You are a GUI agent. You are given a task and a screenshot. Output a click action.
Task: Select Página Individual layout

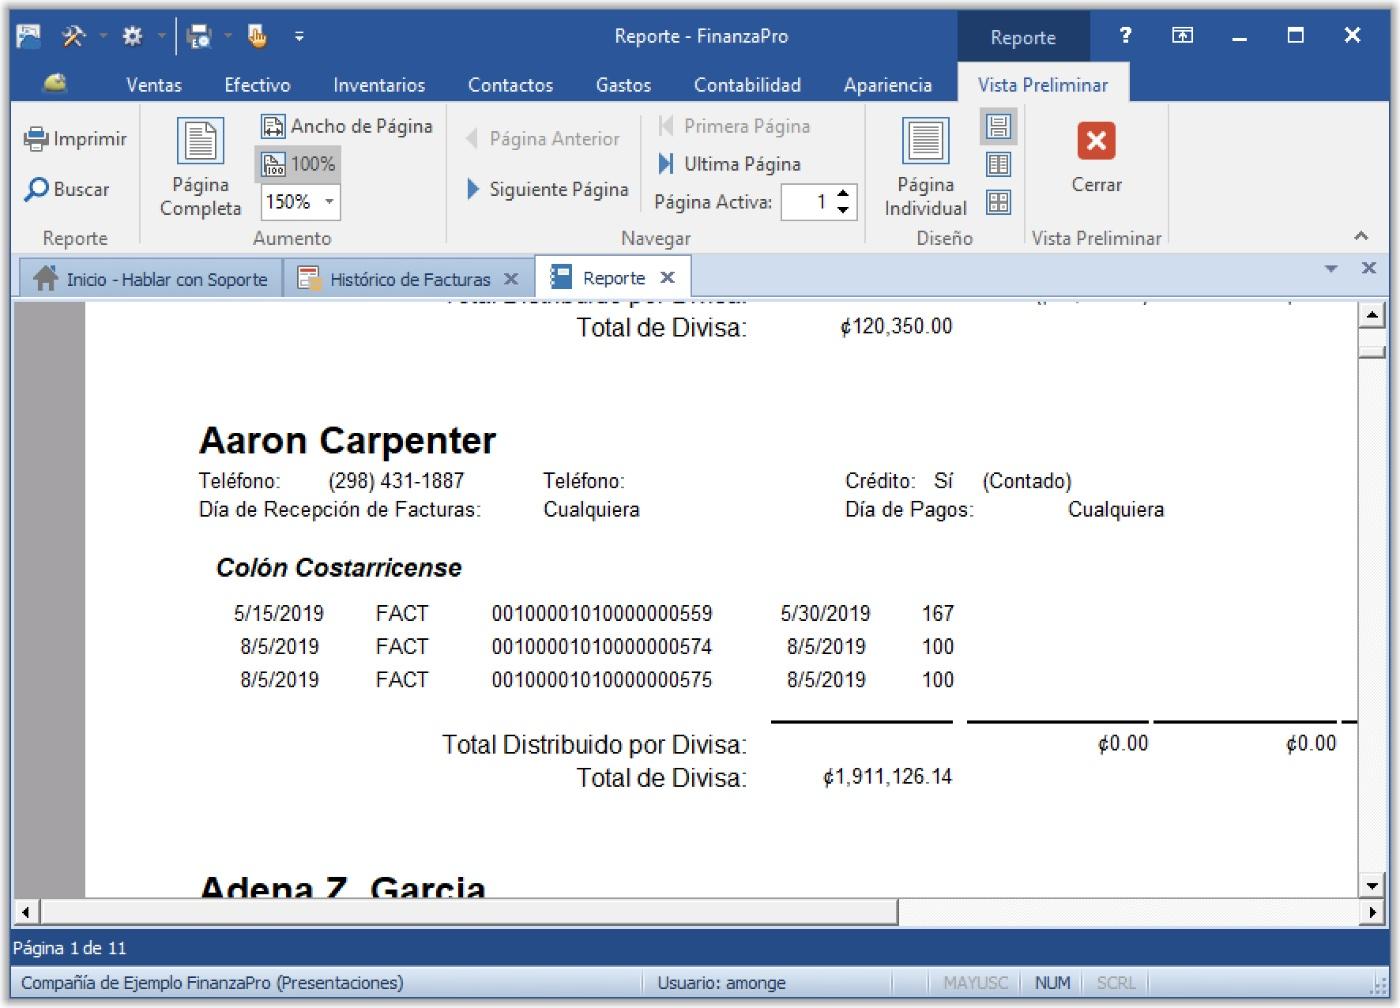coord(925,167)
